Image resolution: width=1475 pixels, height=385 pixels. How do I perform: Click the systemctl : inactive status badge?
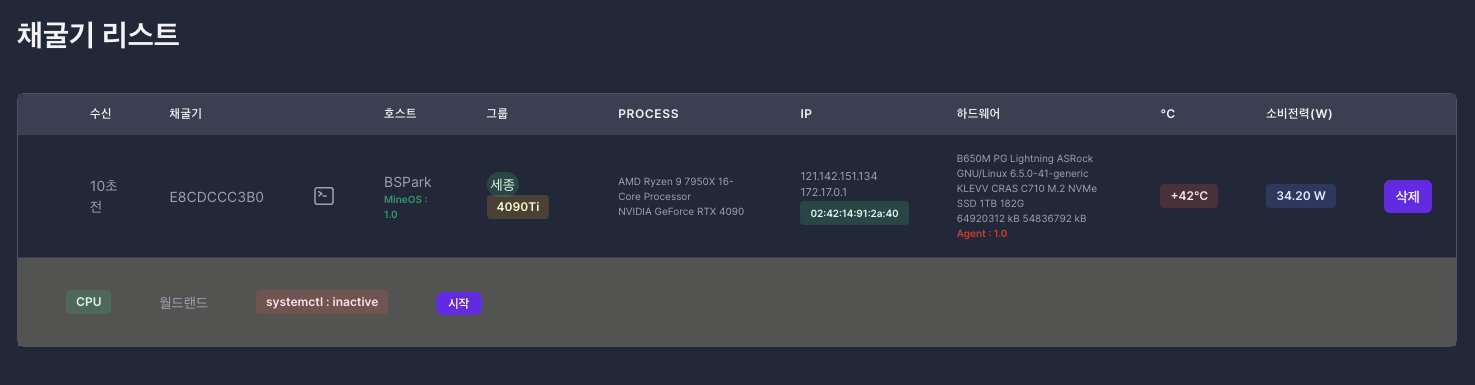[x=322, y=302]
